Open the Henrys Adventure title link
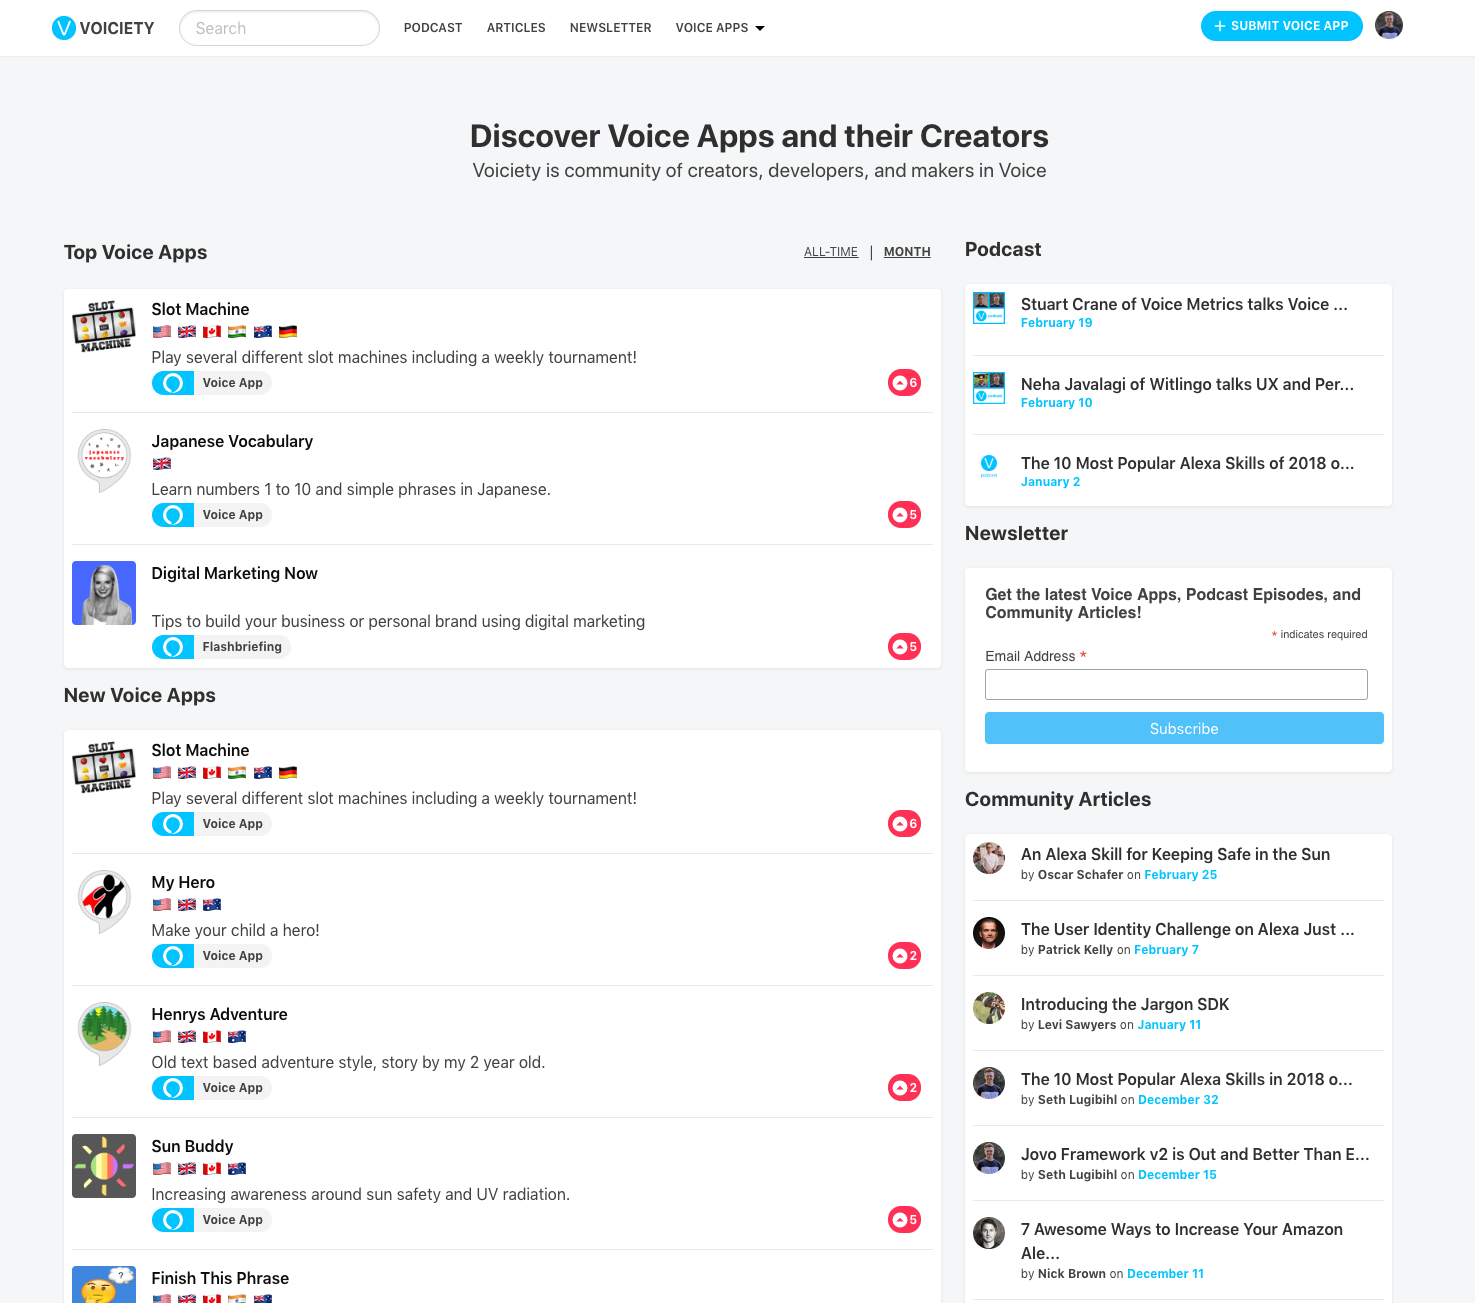Image resolution: width=1475 pixels, height=1303 pixels. tap(219, 1014)
